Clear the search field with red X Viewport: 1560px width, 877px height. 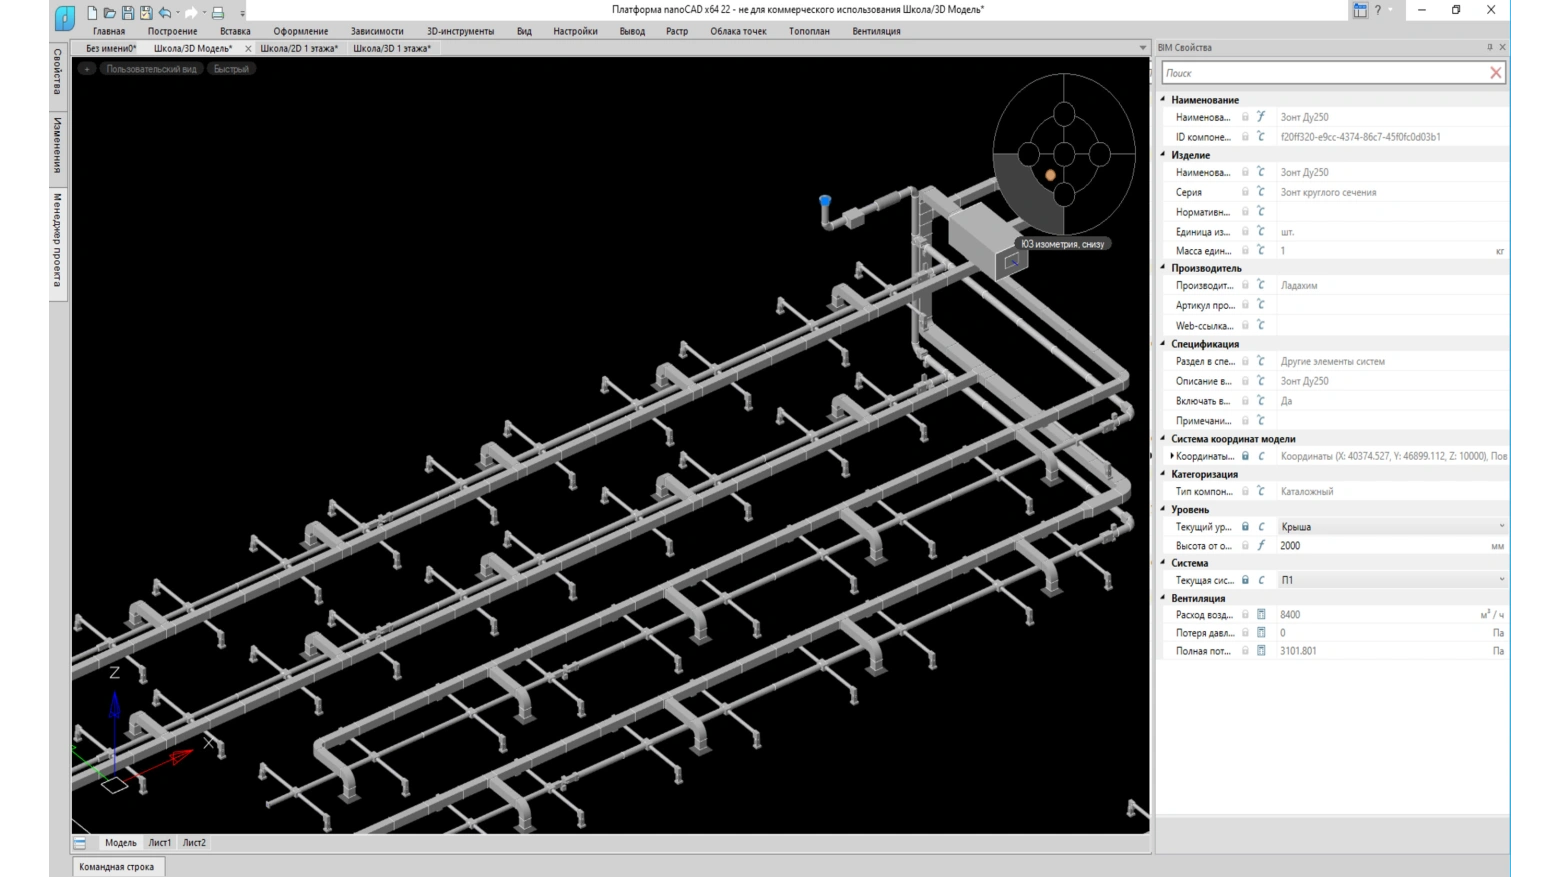1495,73
